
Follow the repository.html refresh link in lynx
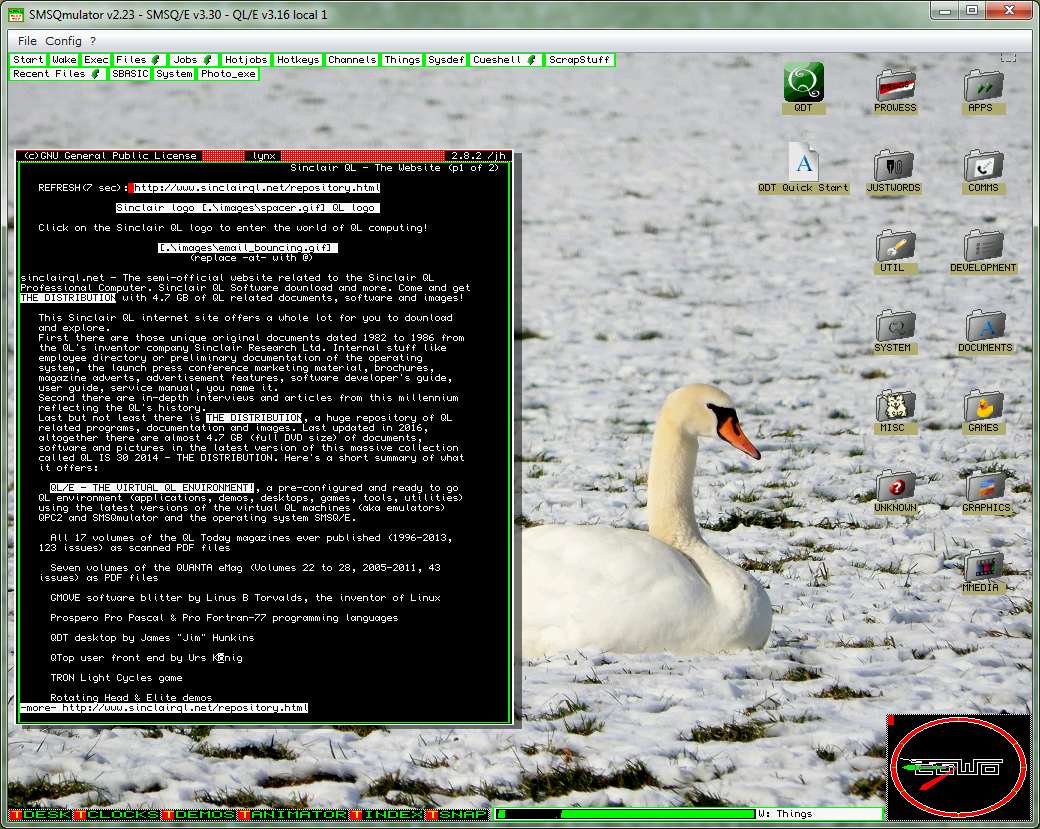257,188
